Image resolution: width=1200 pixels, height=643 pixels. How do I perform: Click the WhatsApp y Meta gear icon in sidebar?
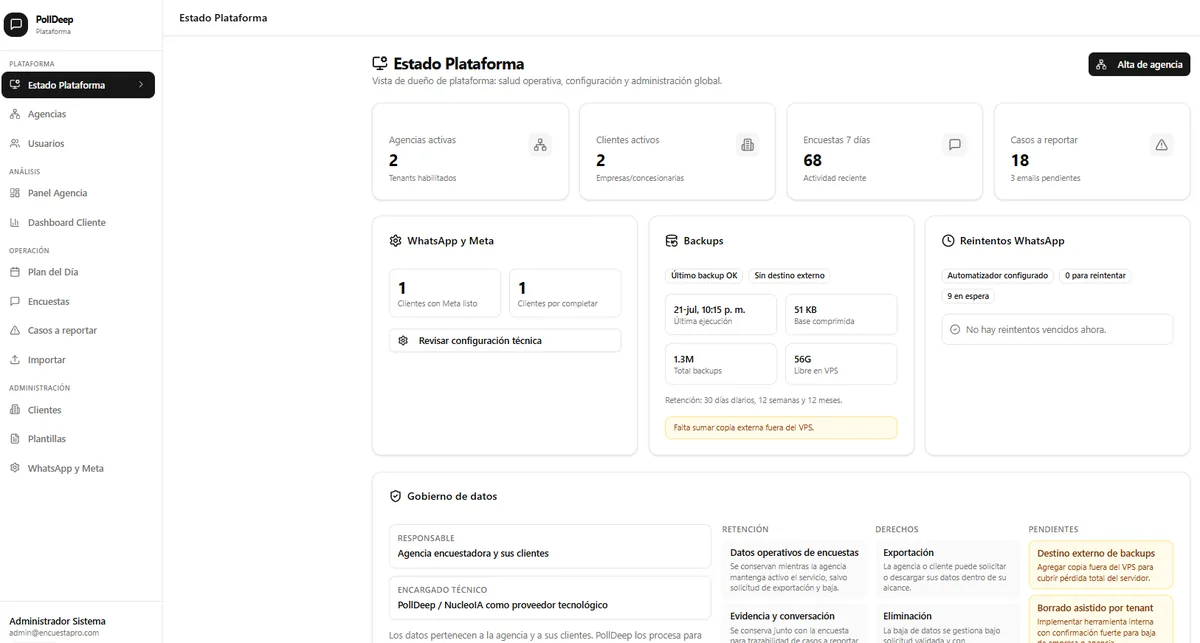point(15,468)
